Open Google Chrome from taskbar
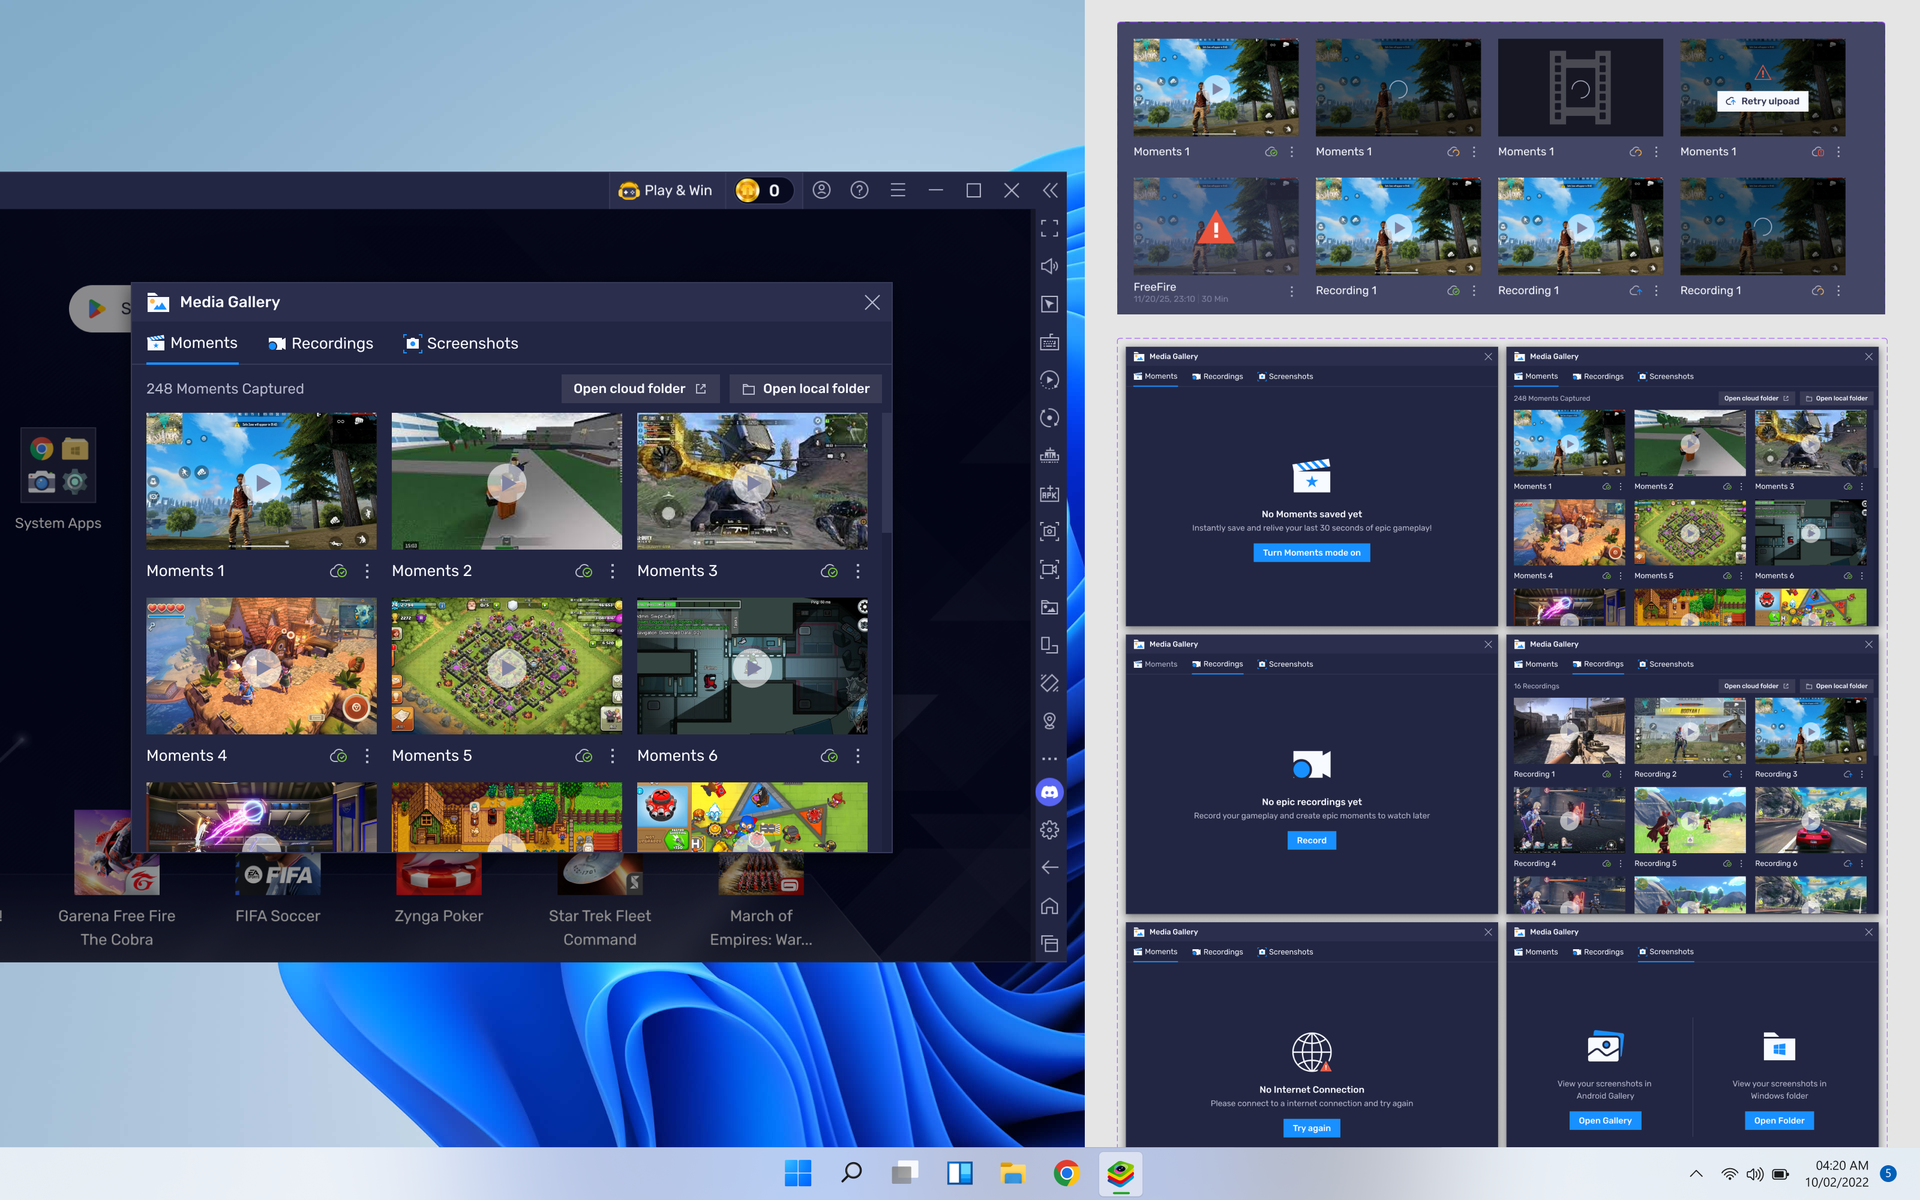Screen dimensions: 1920x1200 [1066, 1173]
